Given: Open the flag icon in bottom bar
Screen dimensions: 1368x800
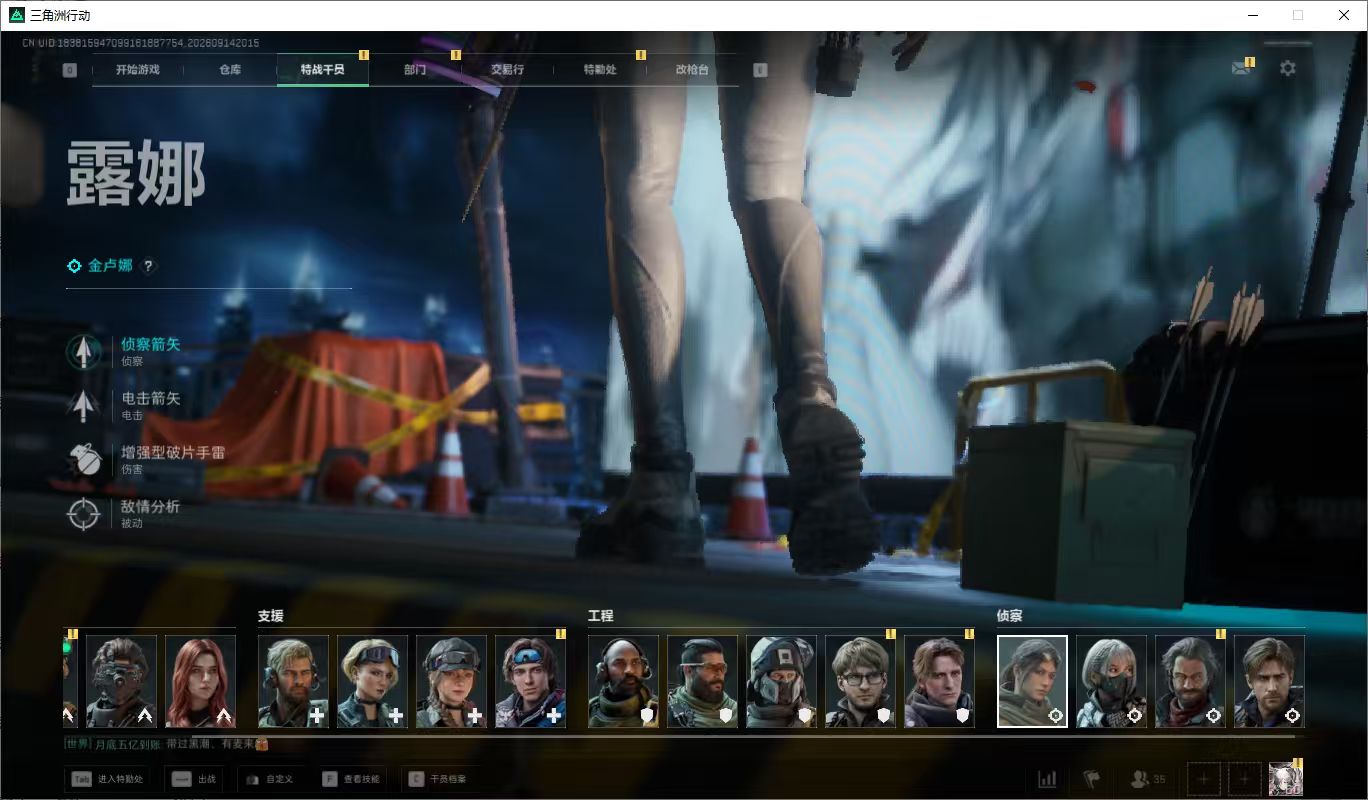Looking at the screenshot, I should tap(1091, 778).
